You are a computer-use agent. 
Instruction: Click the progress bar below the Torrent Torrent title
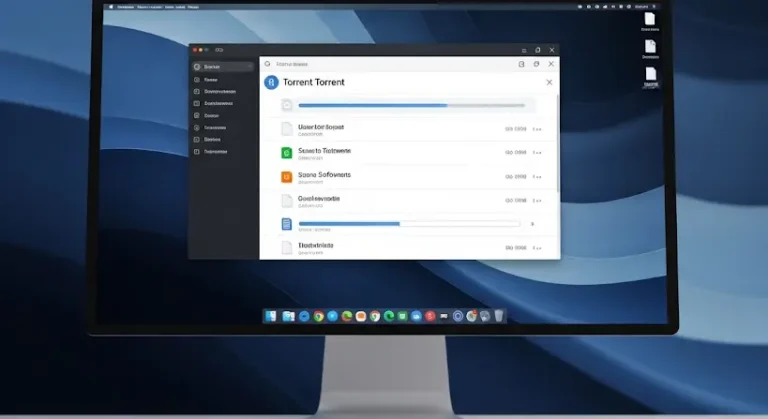[x=411, y=105]
